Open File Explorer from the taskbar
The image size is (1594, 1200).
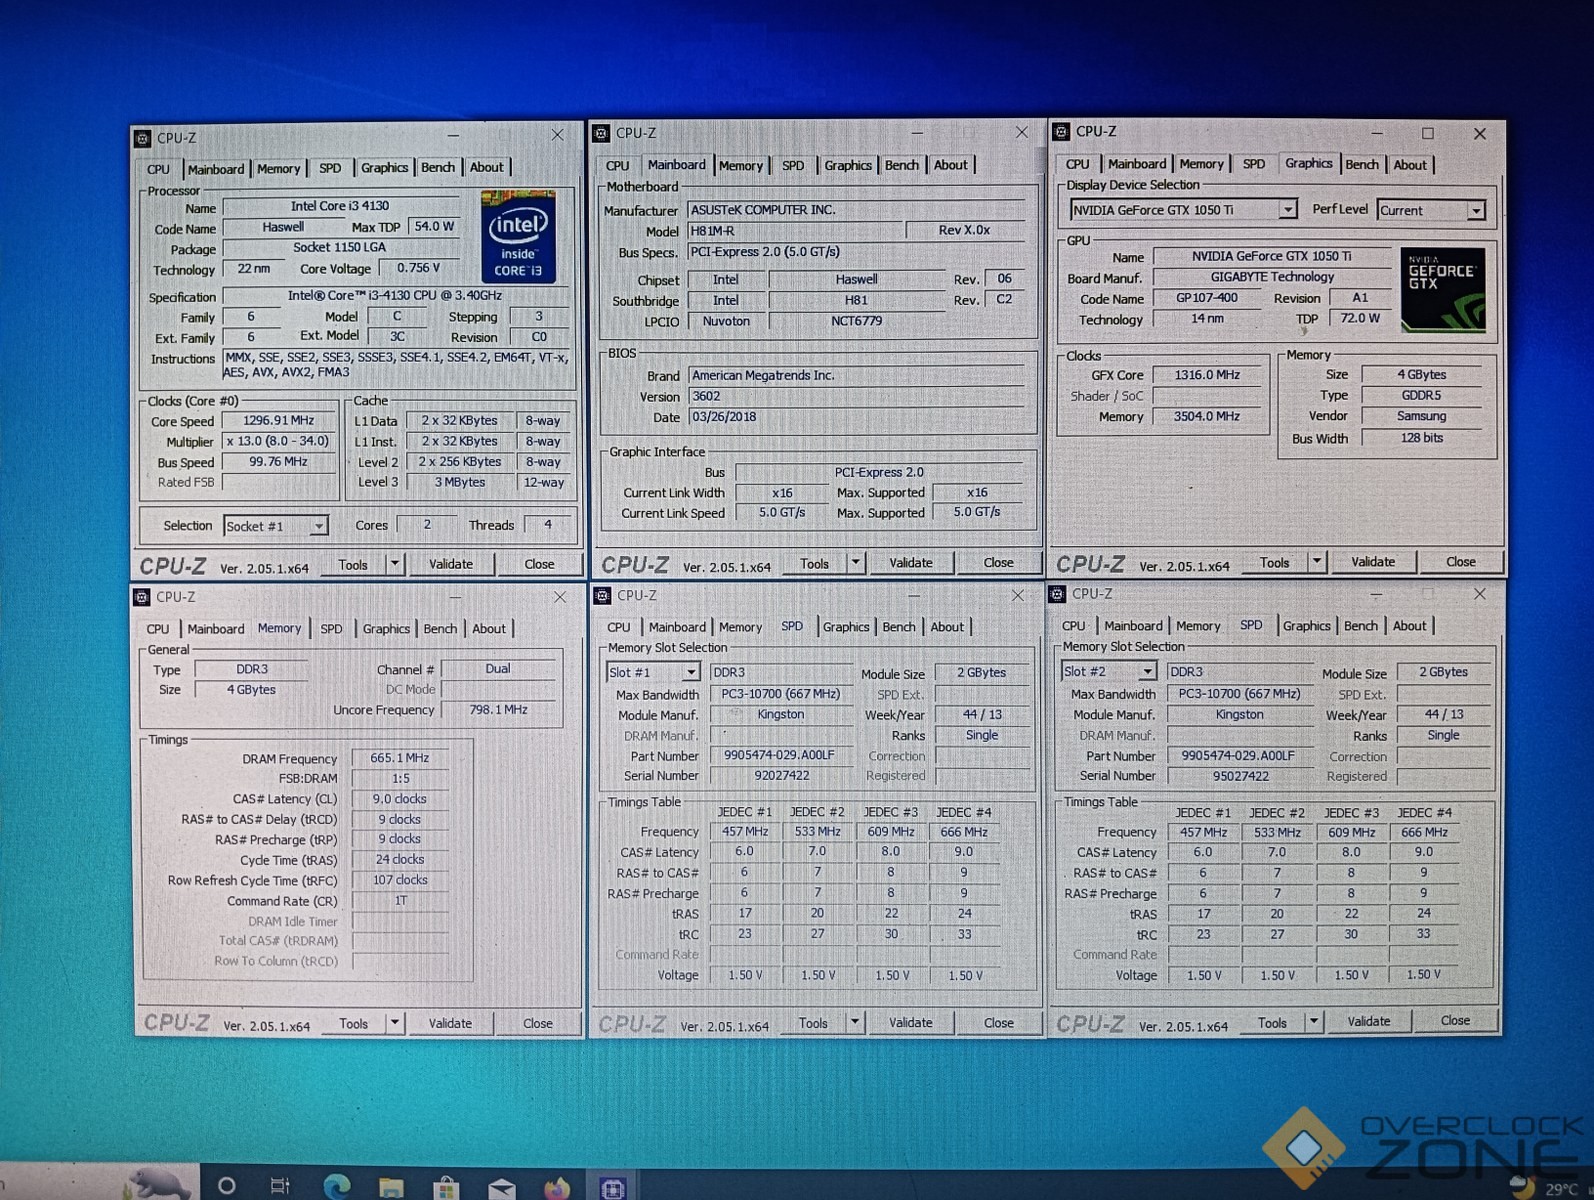391,1187
